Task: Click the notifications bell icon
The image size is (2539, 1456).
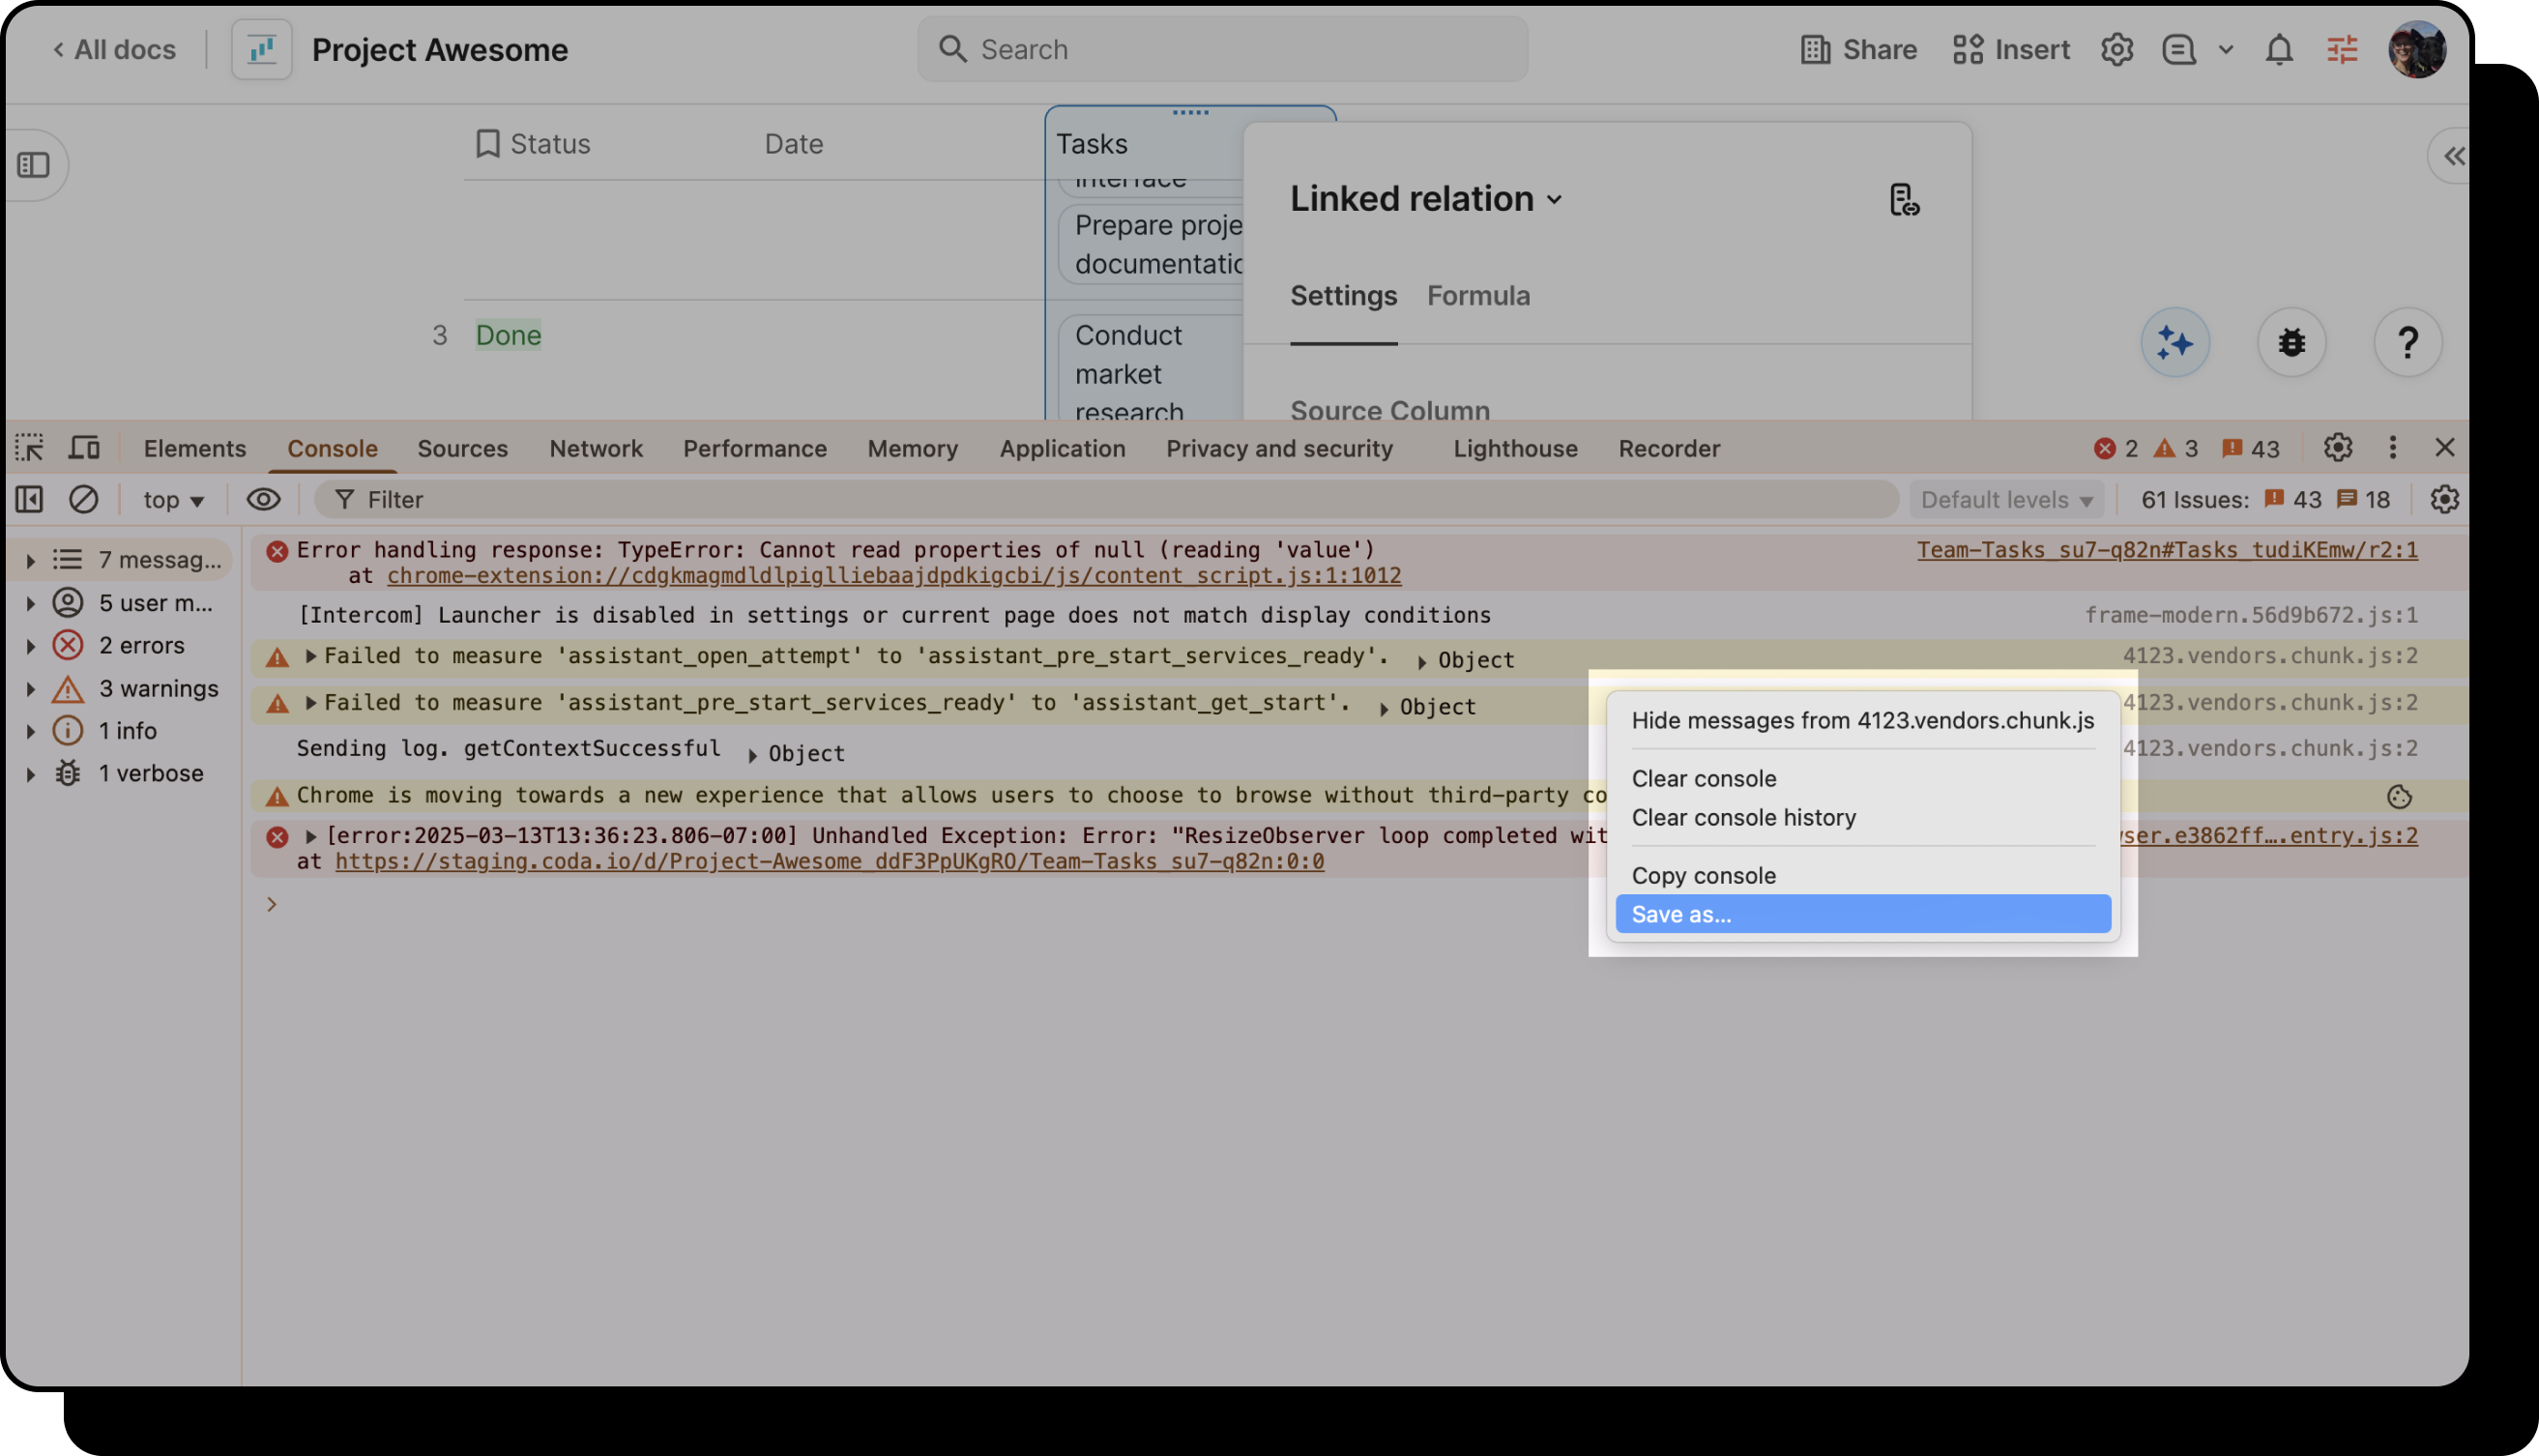Action: [x=2278, y=49]
